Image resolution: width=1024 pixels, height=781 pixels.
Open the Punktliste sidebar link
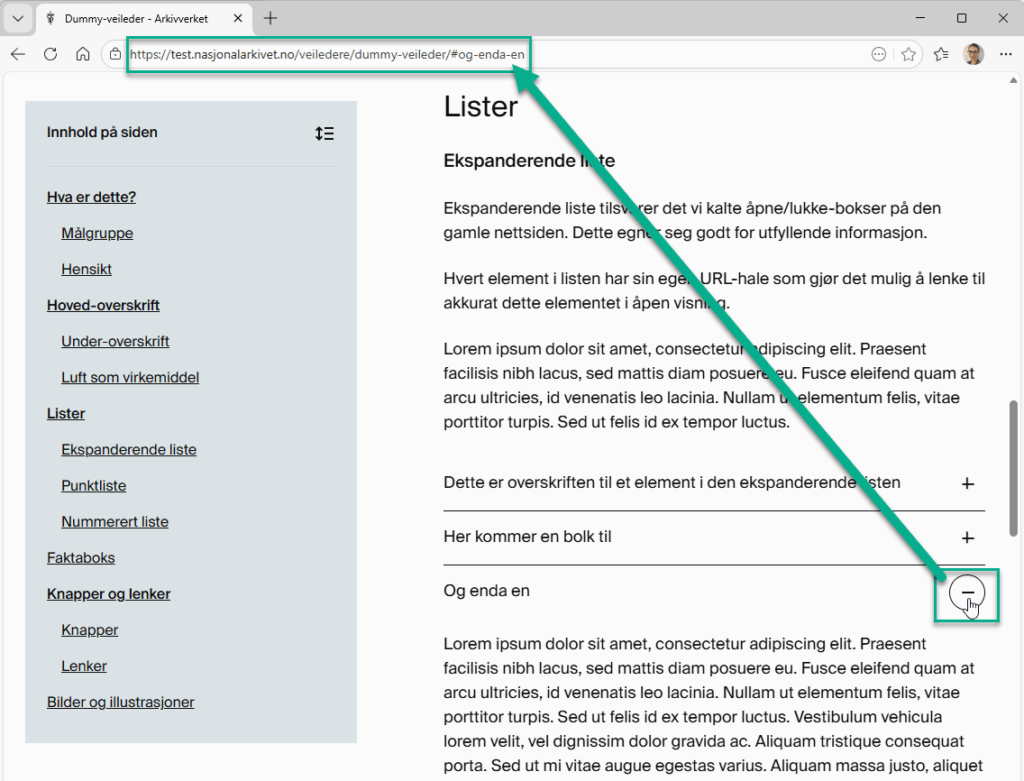pos(93,485)
